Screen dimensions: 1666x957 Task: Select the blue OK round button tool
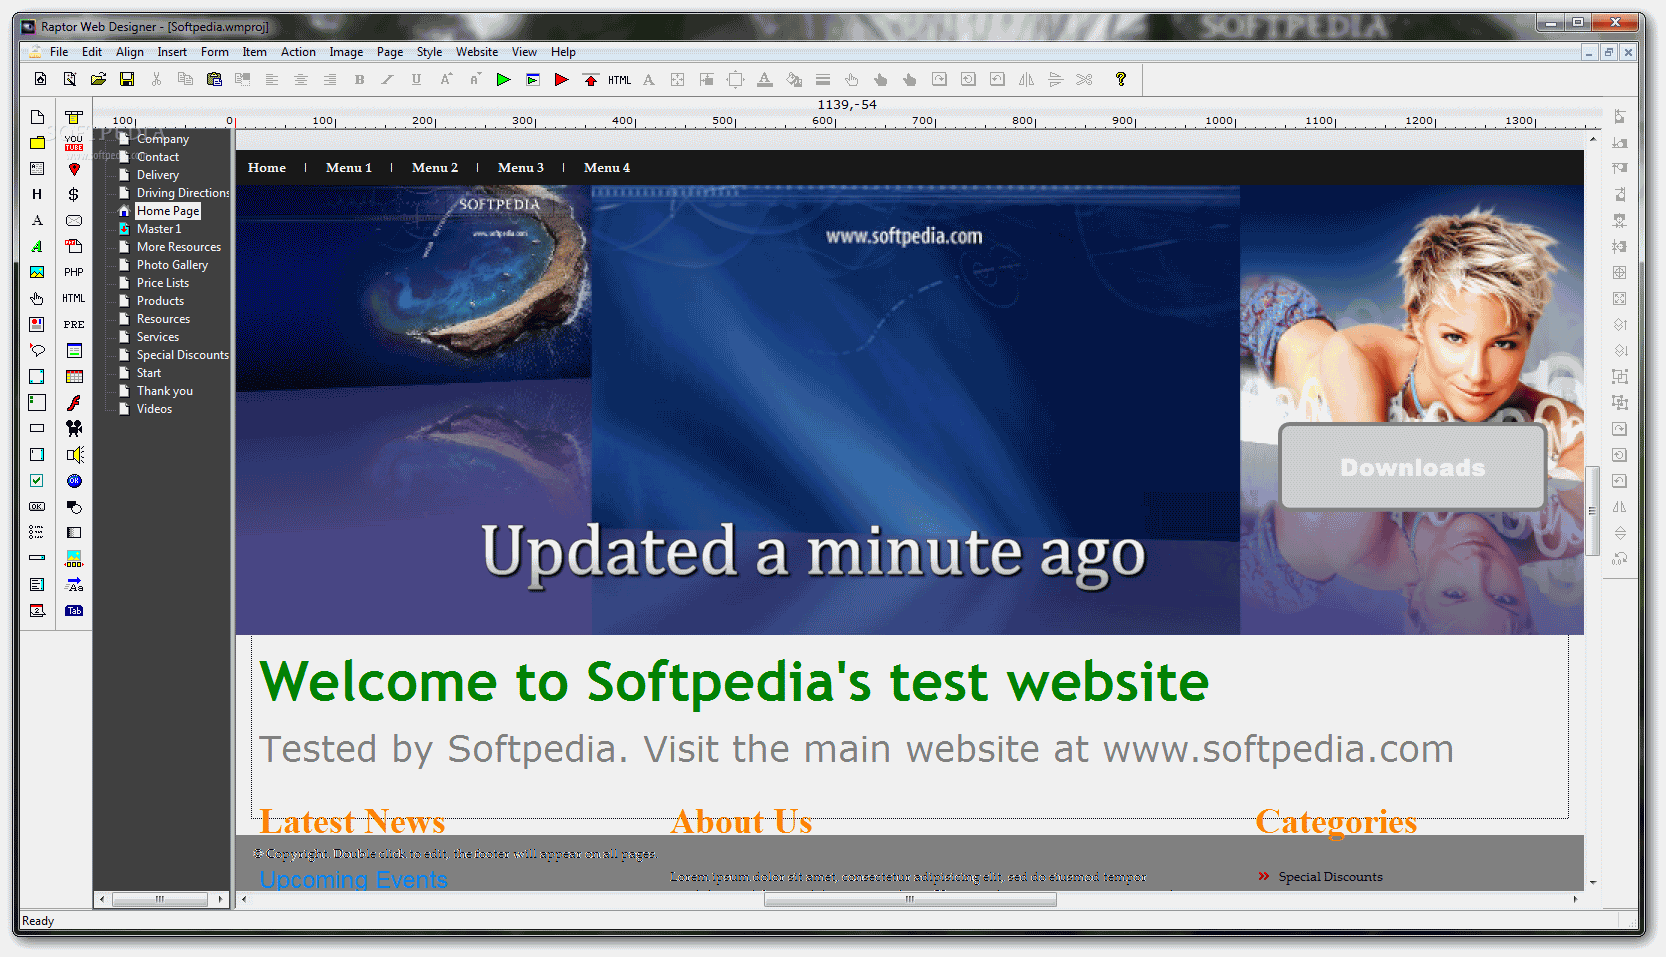click(74, 480)
